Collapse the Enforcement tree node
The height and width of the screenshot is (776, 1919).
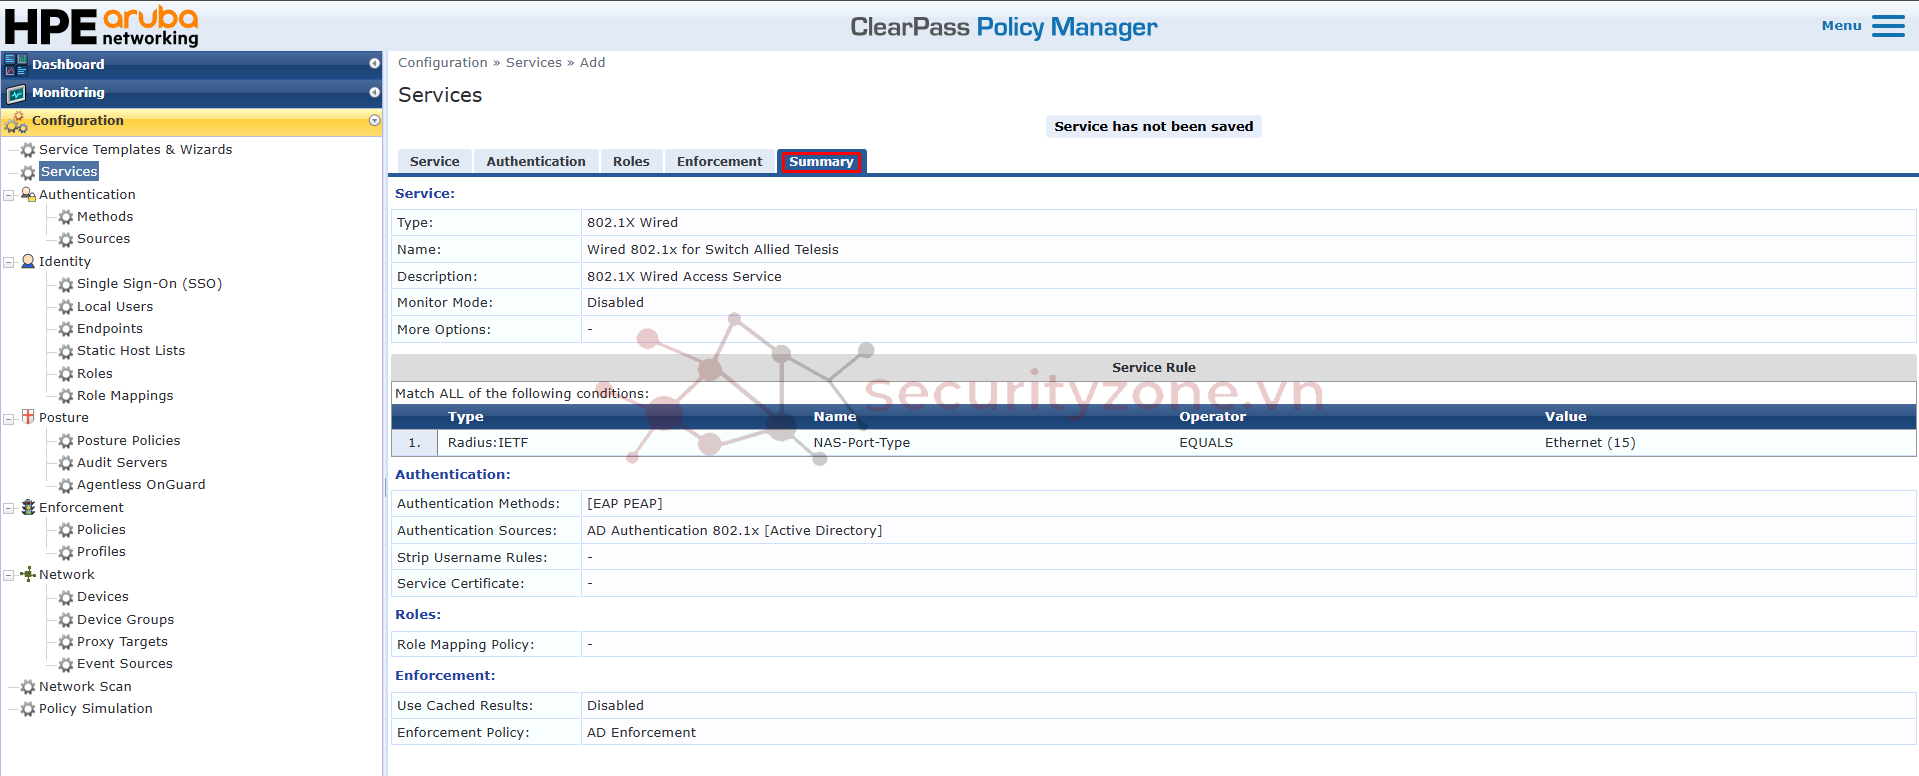click(x=9, y=508)
